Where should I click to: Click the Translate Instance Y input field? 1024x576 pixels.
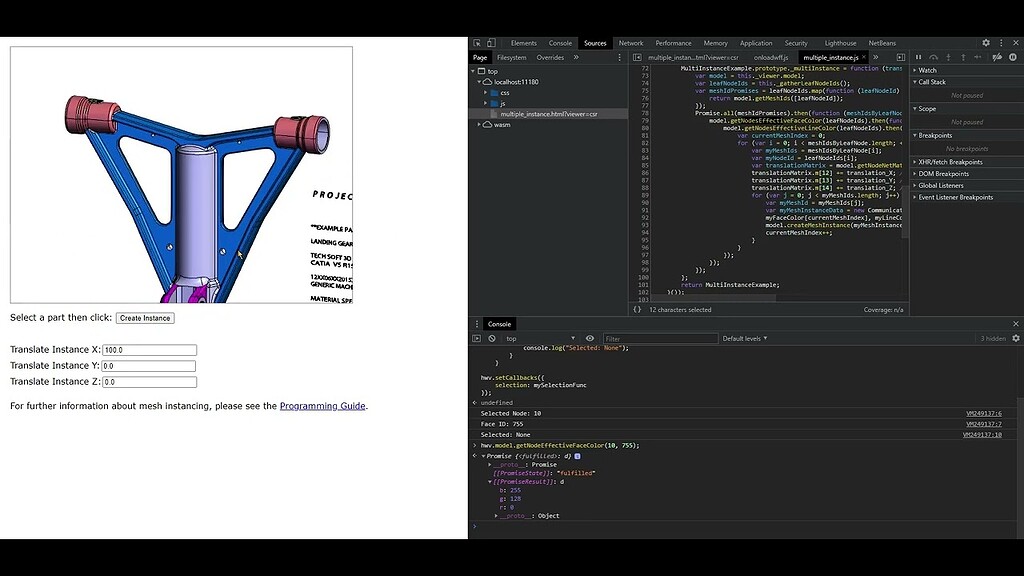coord(148,365)
